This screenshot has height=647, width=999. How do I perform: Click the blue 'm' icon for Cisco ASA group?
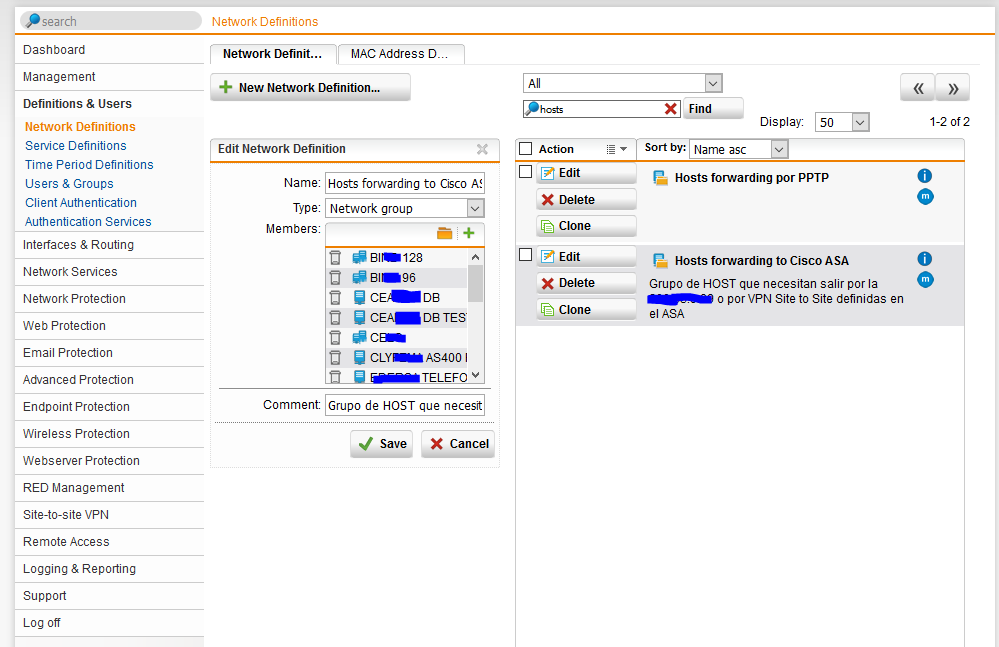925,279
